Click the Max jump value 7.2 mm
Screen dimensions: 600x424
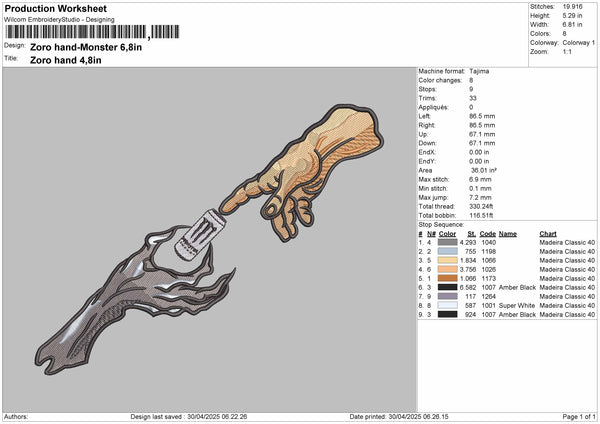[x=480, y=198]
